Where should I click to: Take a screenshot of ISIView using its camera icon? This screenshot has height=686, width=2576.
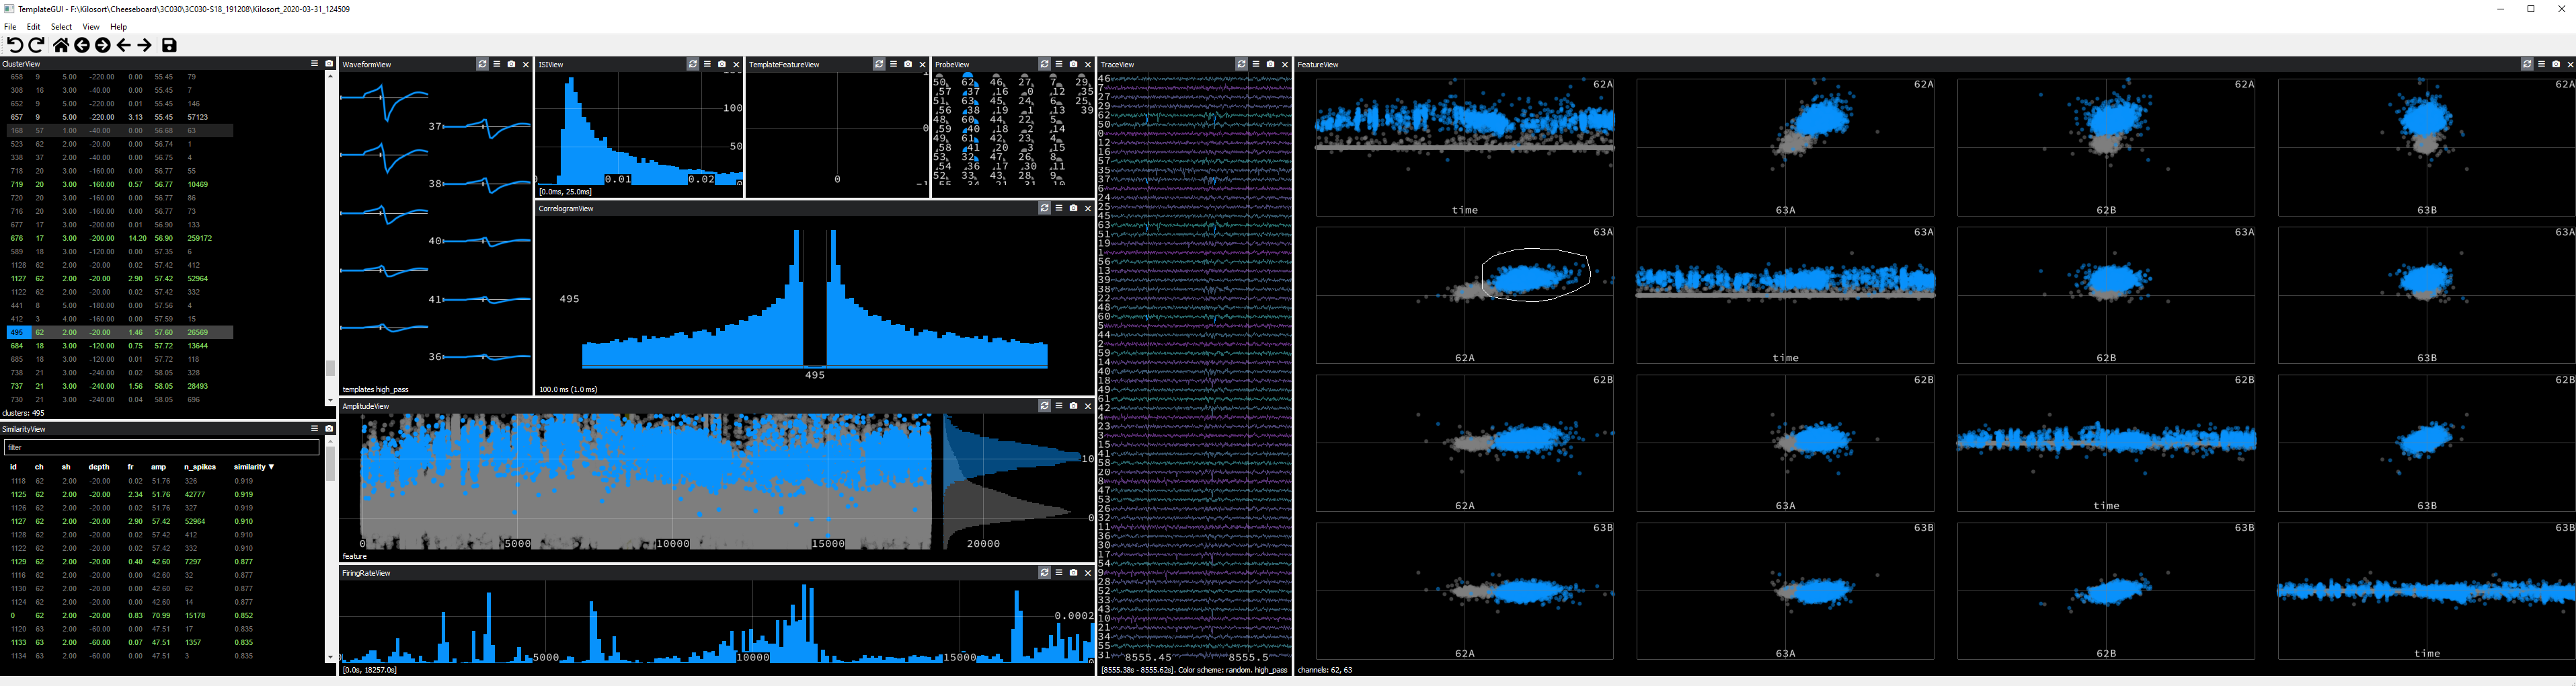pos(722,64)
